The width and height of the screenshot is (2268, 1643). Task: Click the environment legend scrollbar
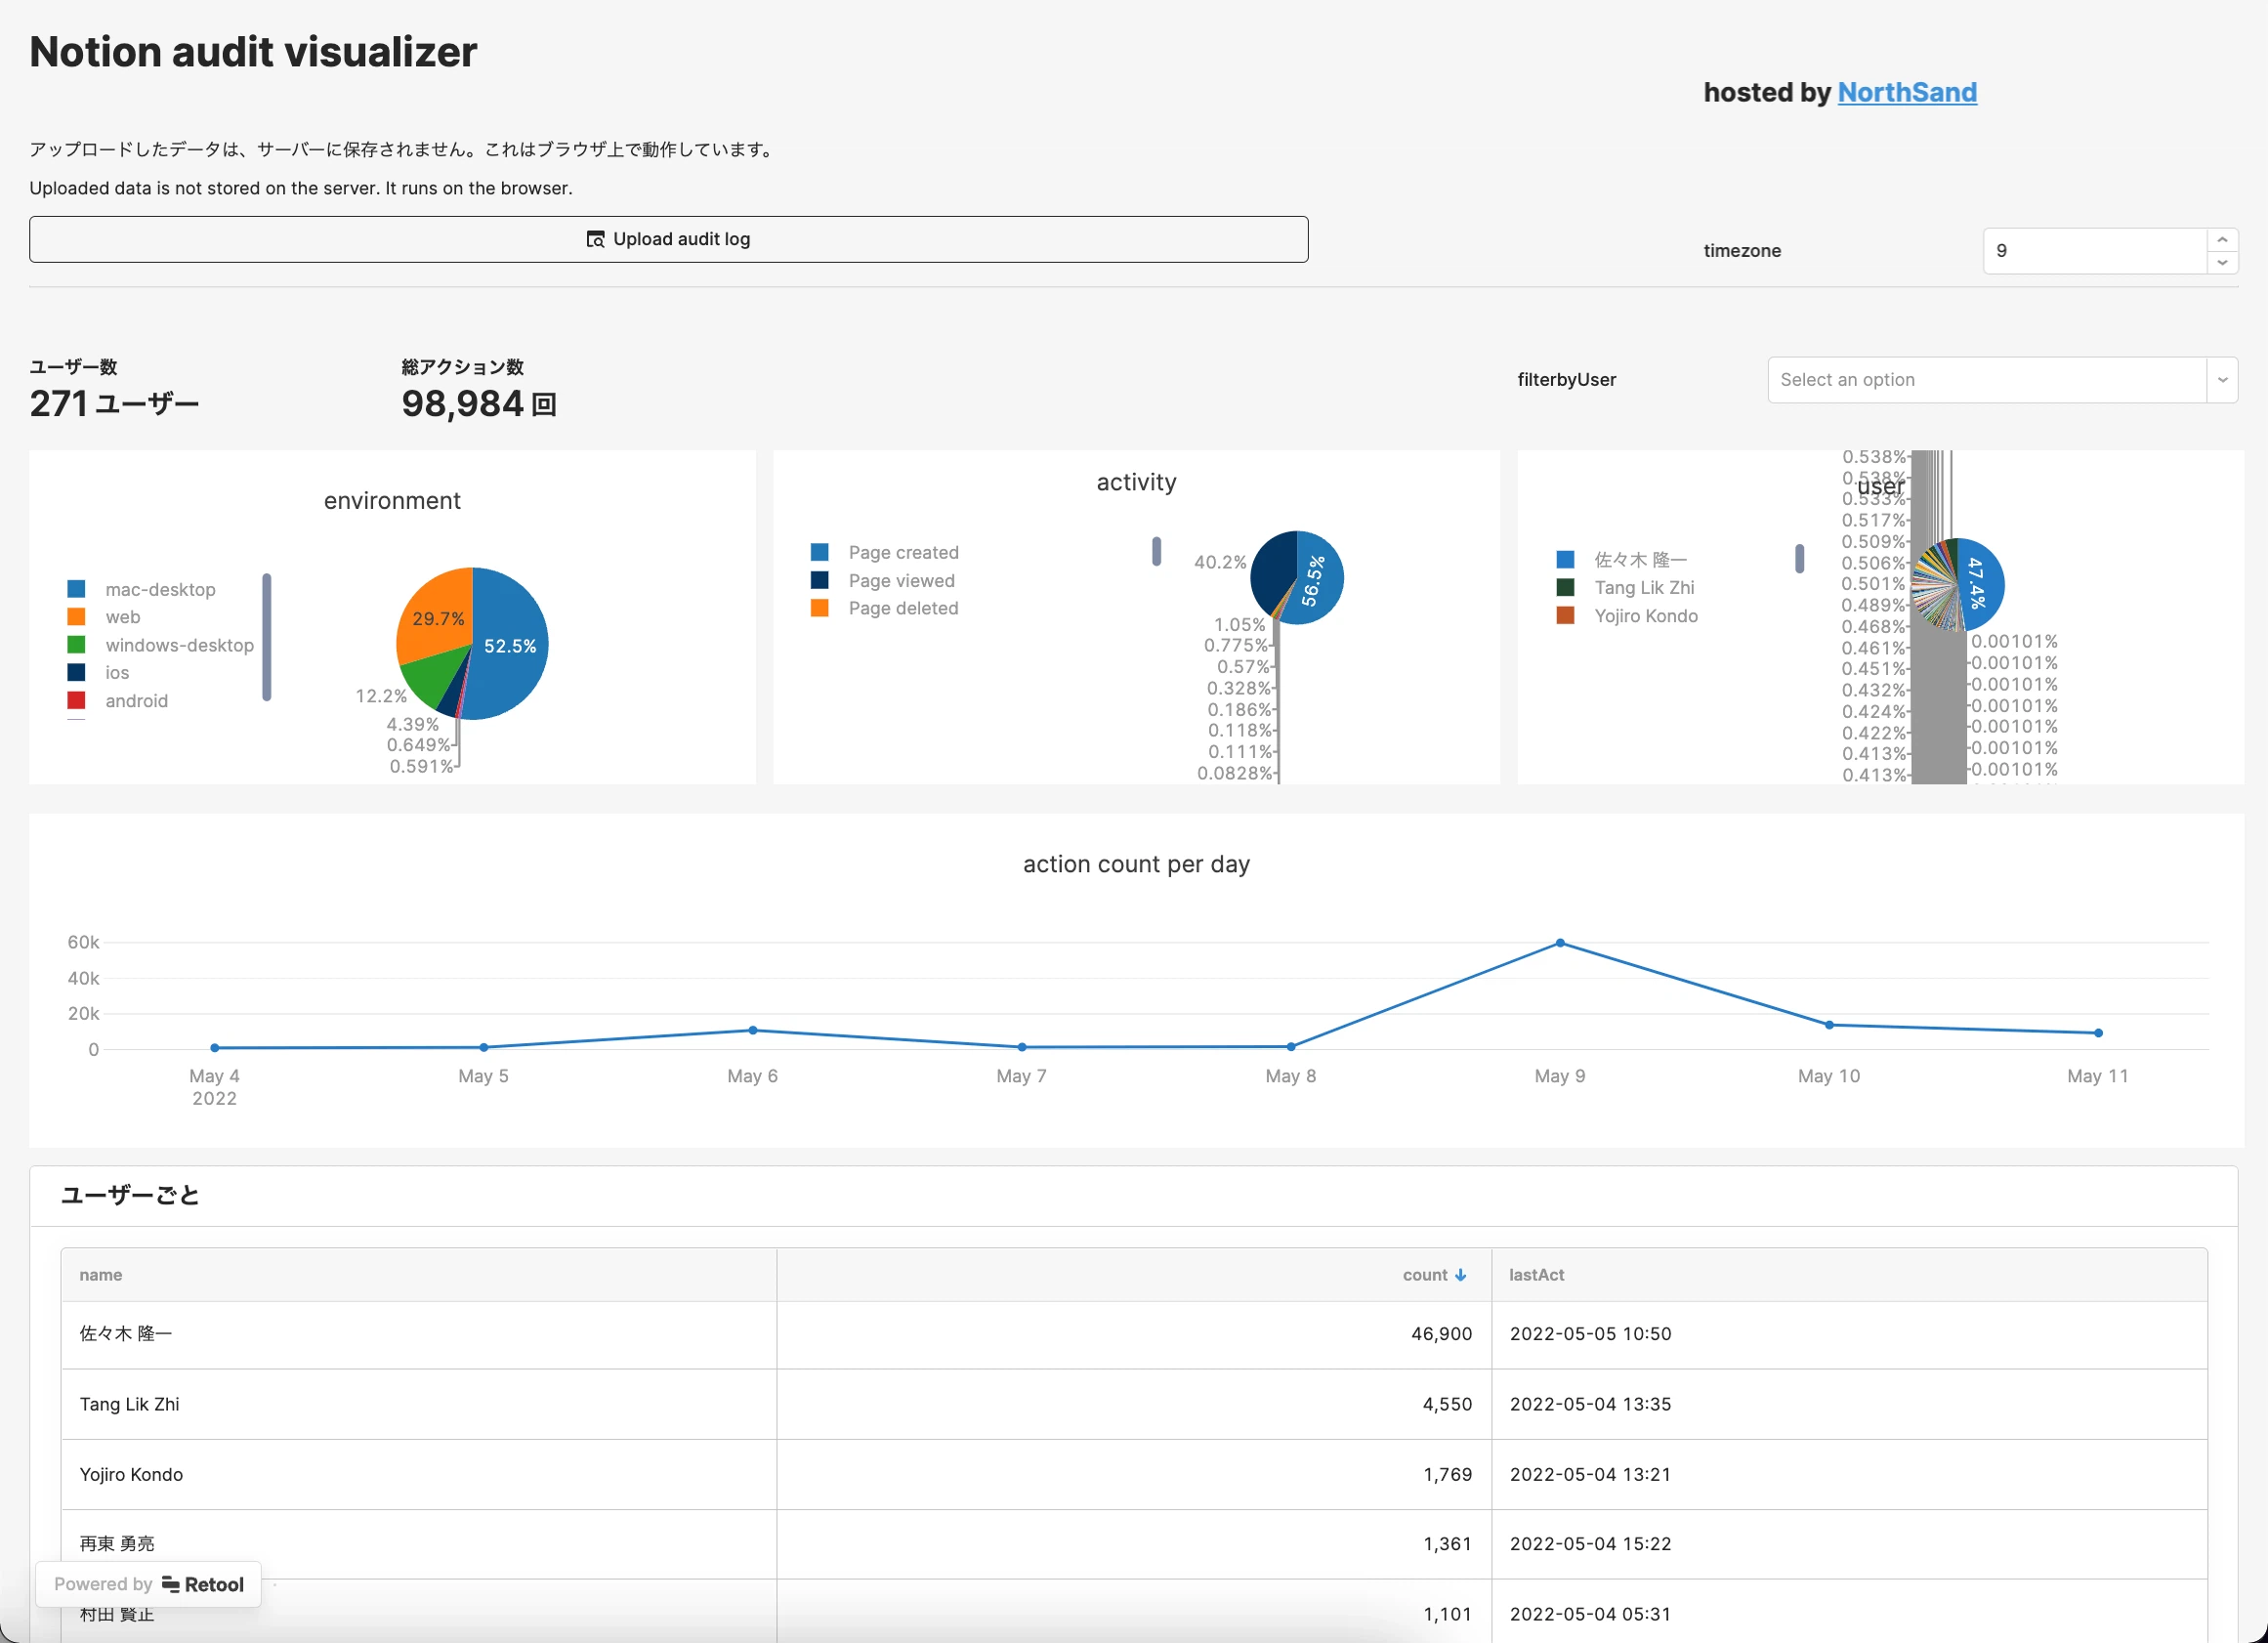pyautogui.click(x=266, y=637)
